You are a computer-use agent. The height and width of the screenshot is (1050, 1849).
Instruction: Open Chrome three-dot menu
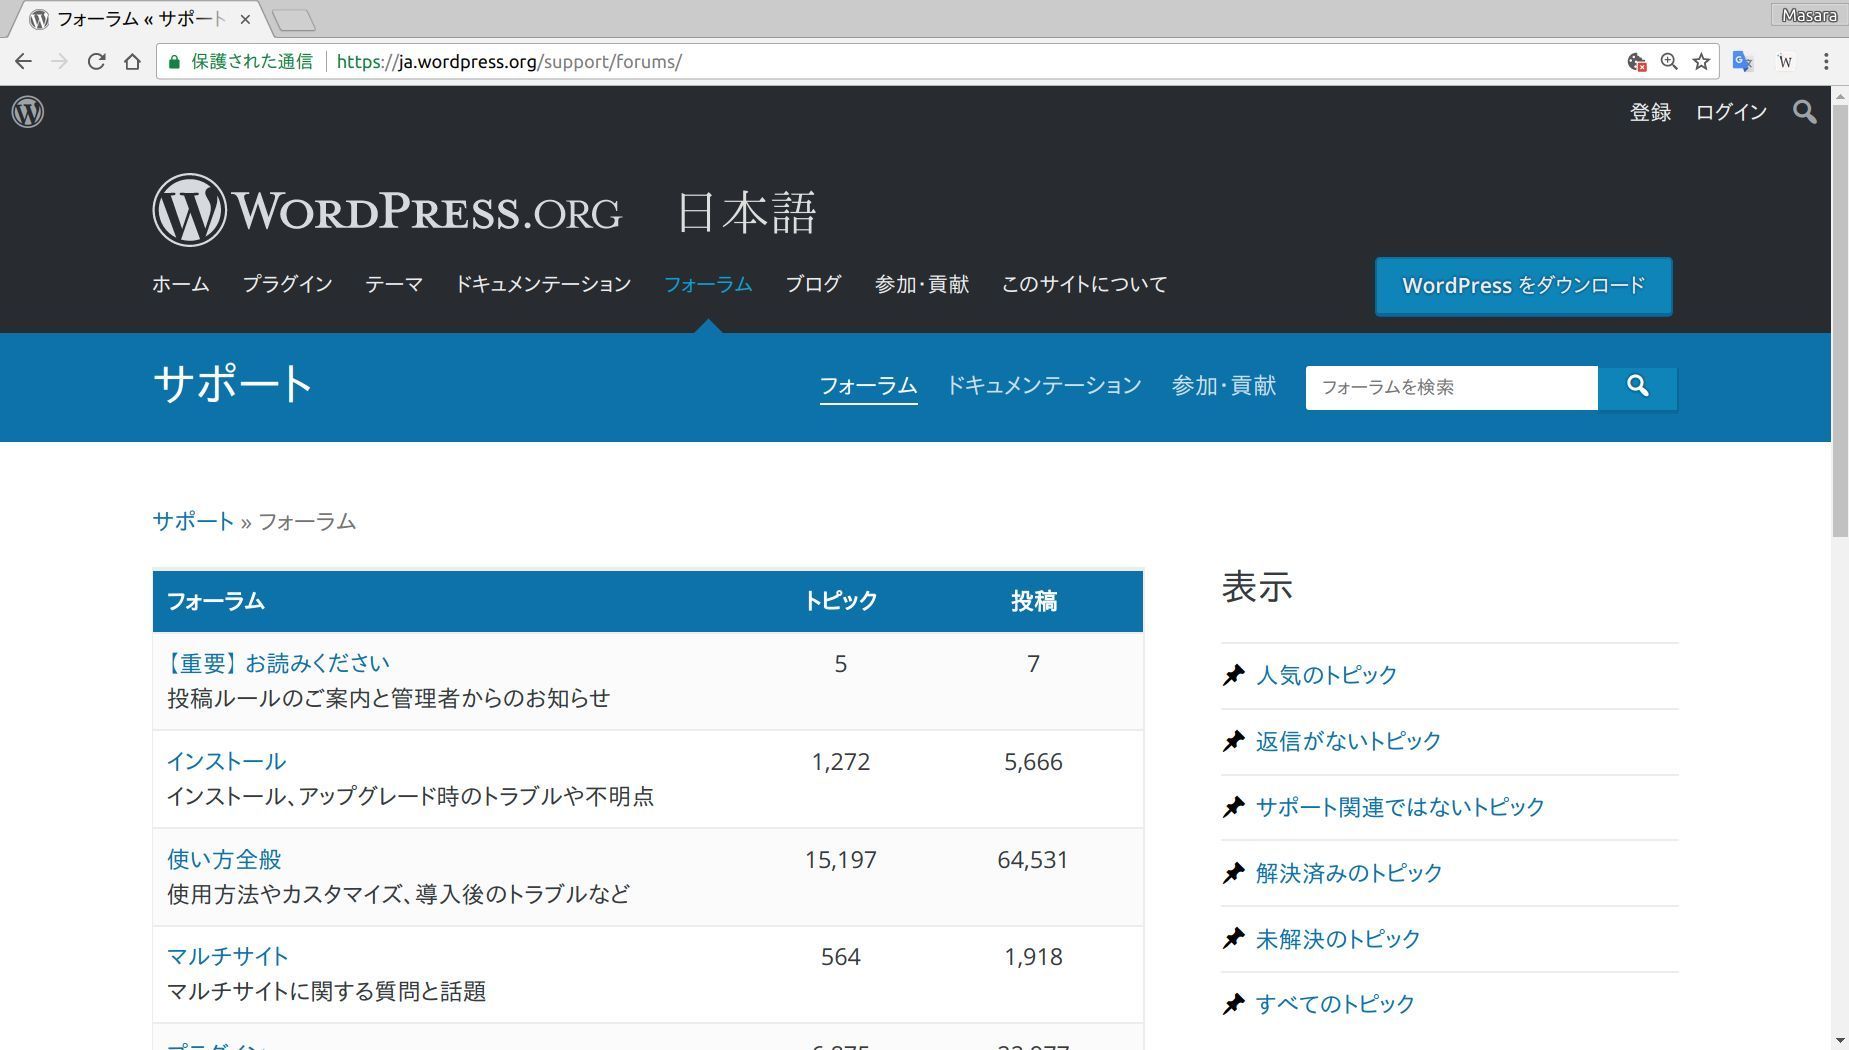click(1826, 62)
